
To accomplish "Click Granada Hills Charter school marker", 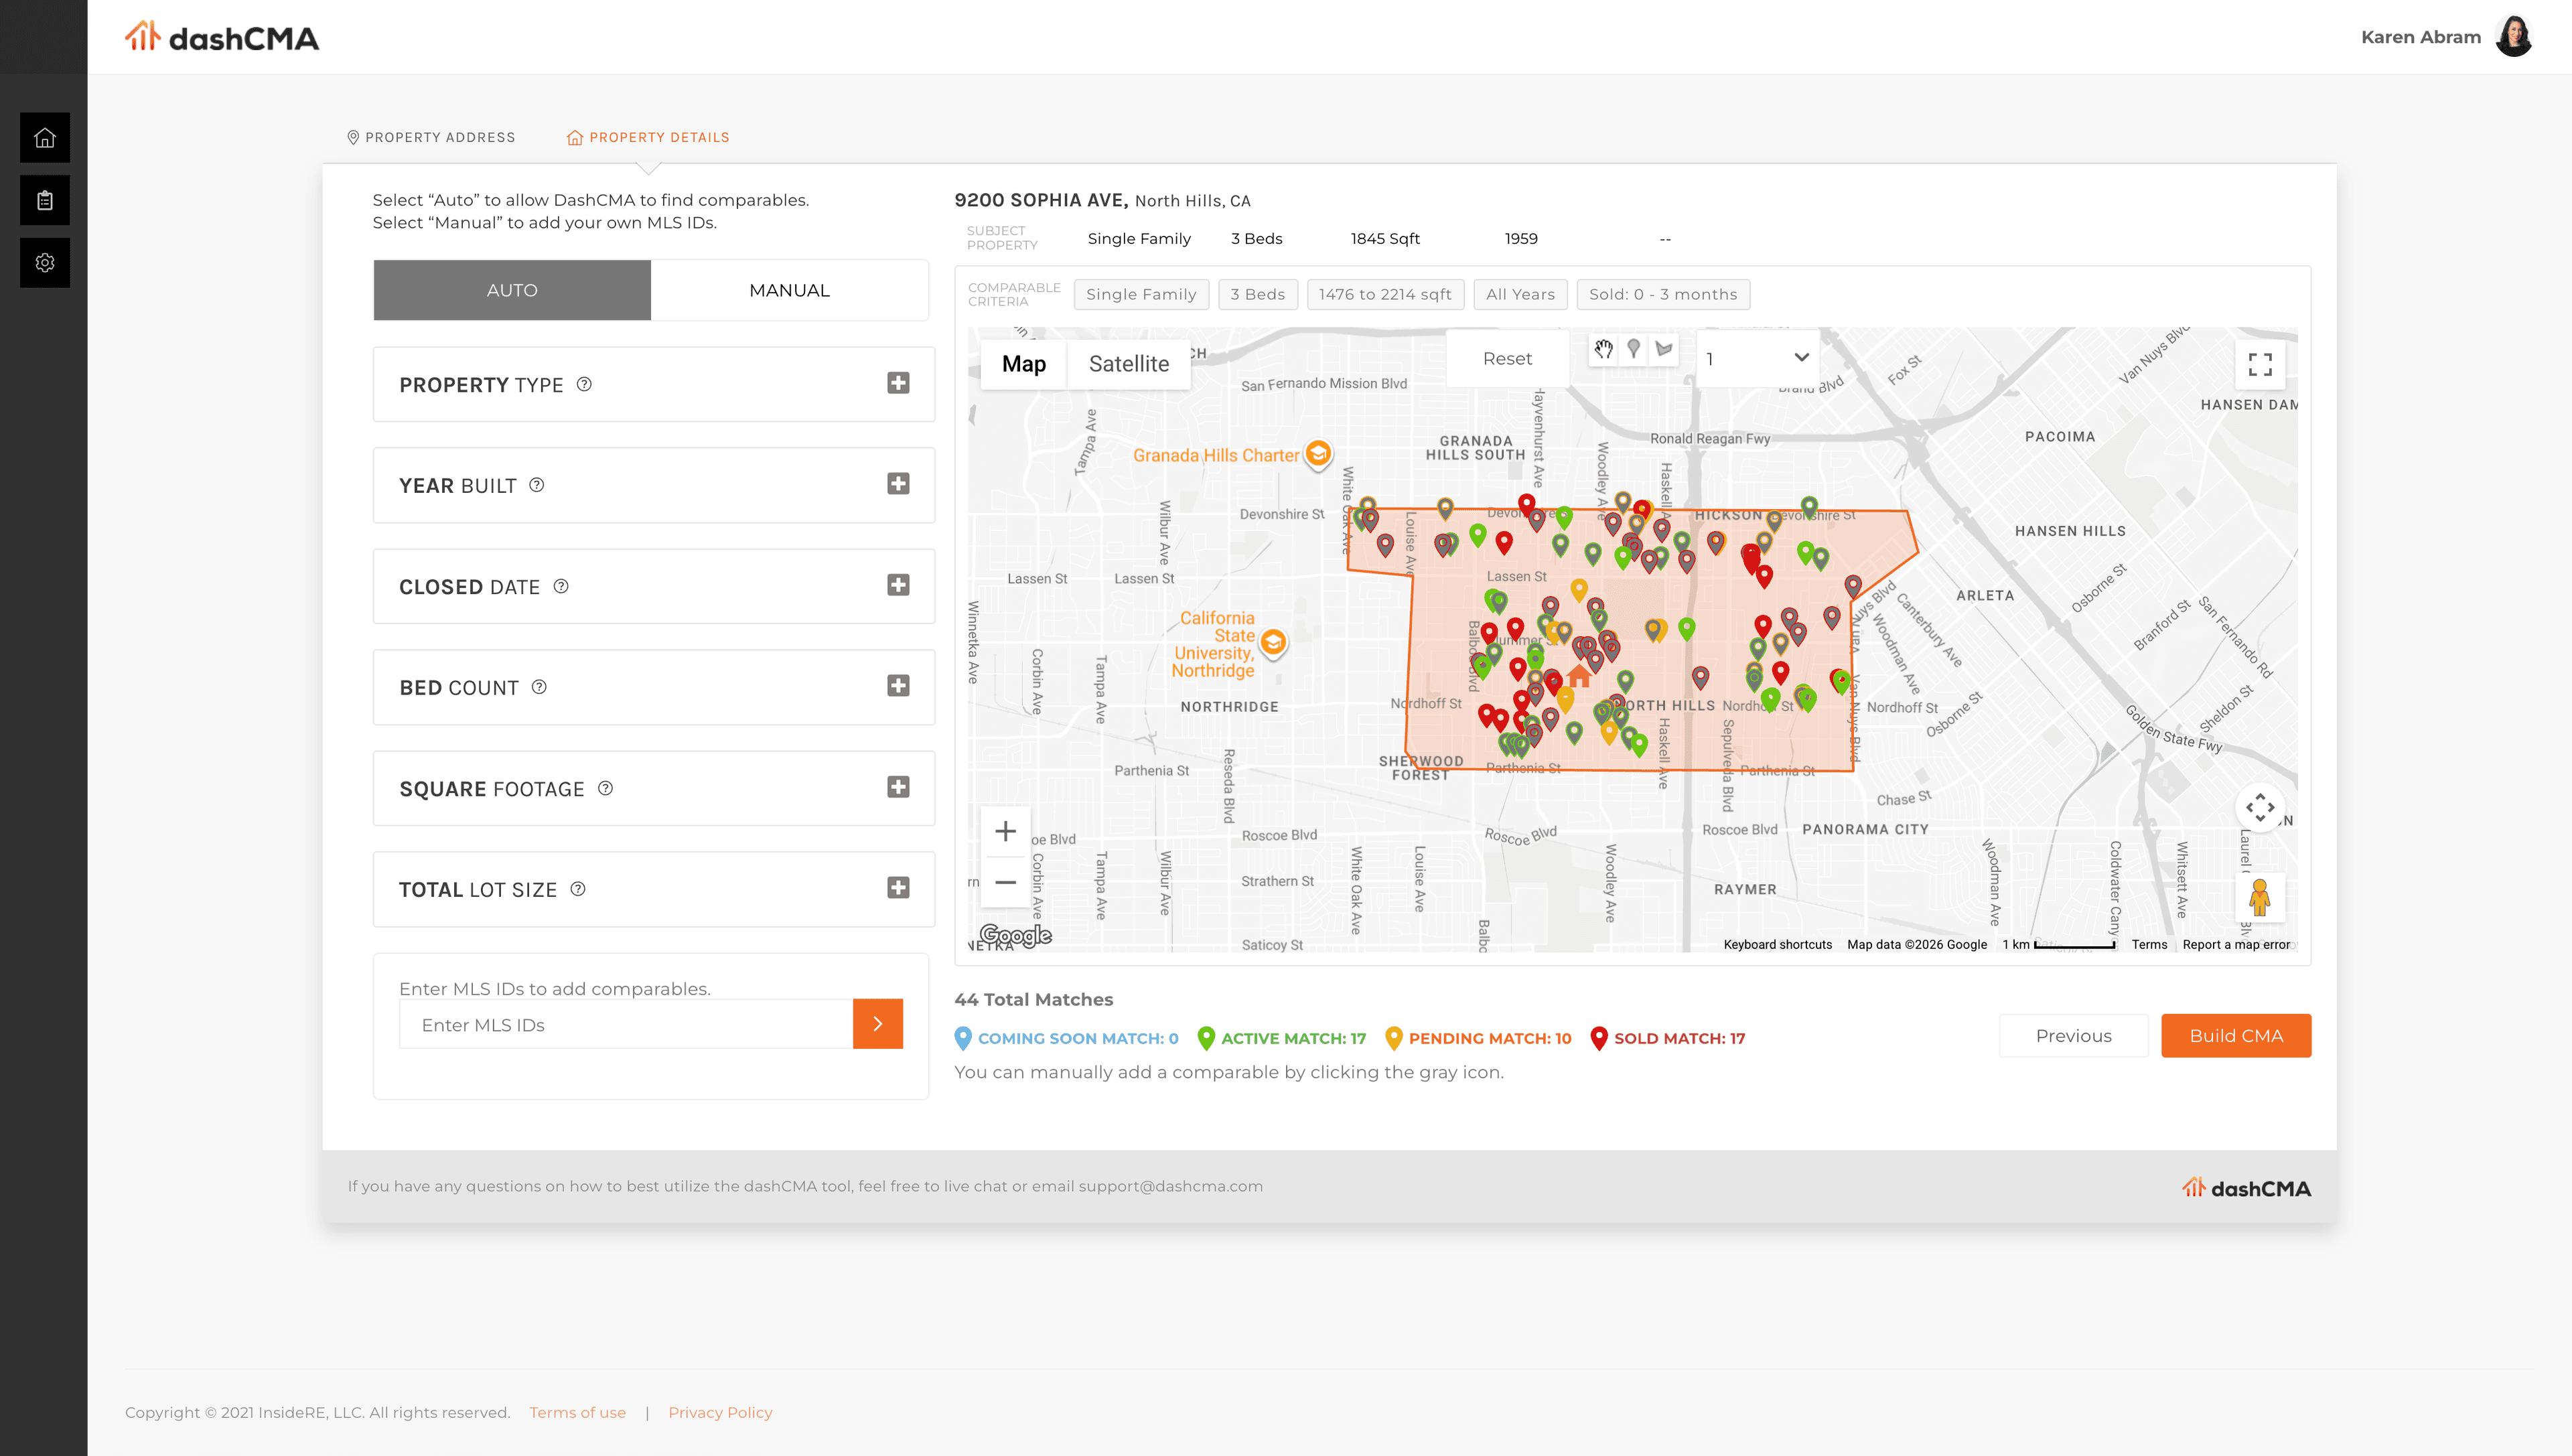I will tap(1319, 454).
